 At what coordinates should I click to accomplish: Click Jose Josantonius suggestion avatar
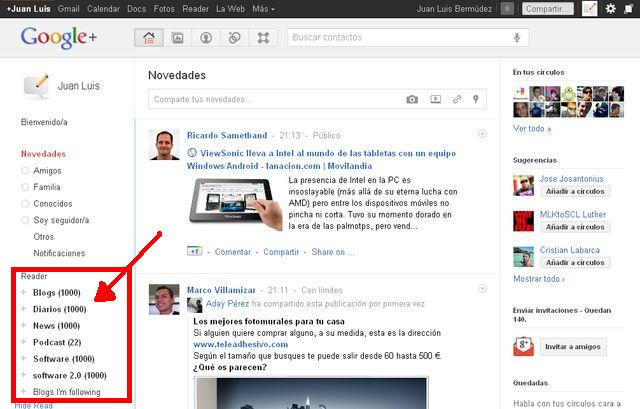pos(523,186)
